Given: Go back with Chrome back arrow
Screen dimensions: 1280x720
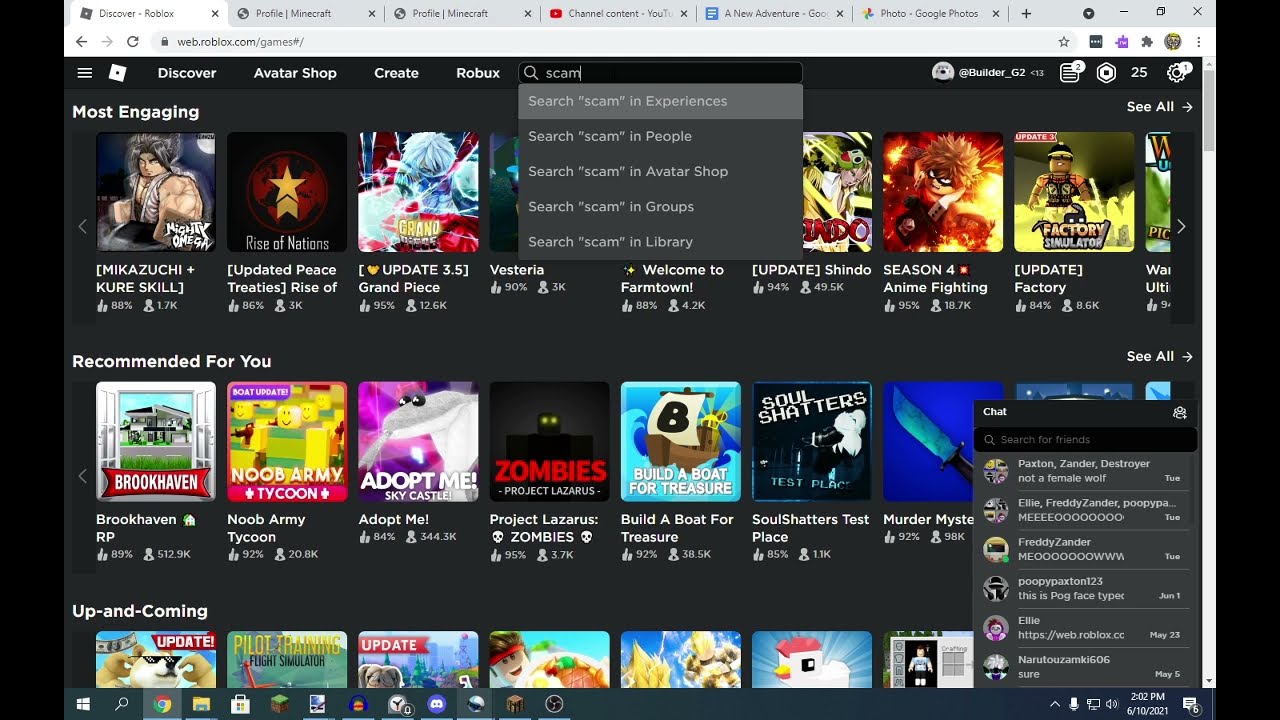Looking at the screenshot, I should tap(82, 42).
